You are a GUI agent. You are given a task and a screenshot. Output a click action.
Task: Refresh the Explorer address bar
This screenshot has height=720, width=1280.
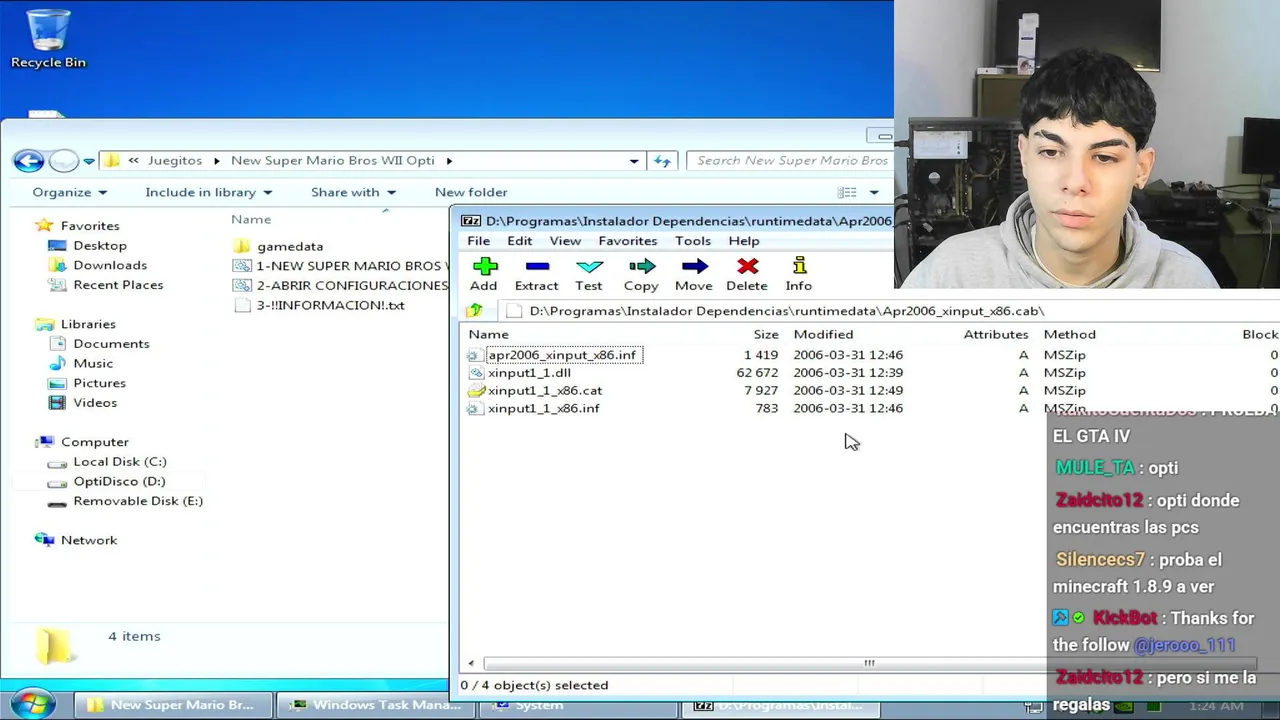coord(662,160)
